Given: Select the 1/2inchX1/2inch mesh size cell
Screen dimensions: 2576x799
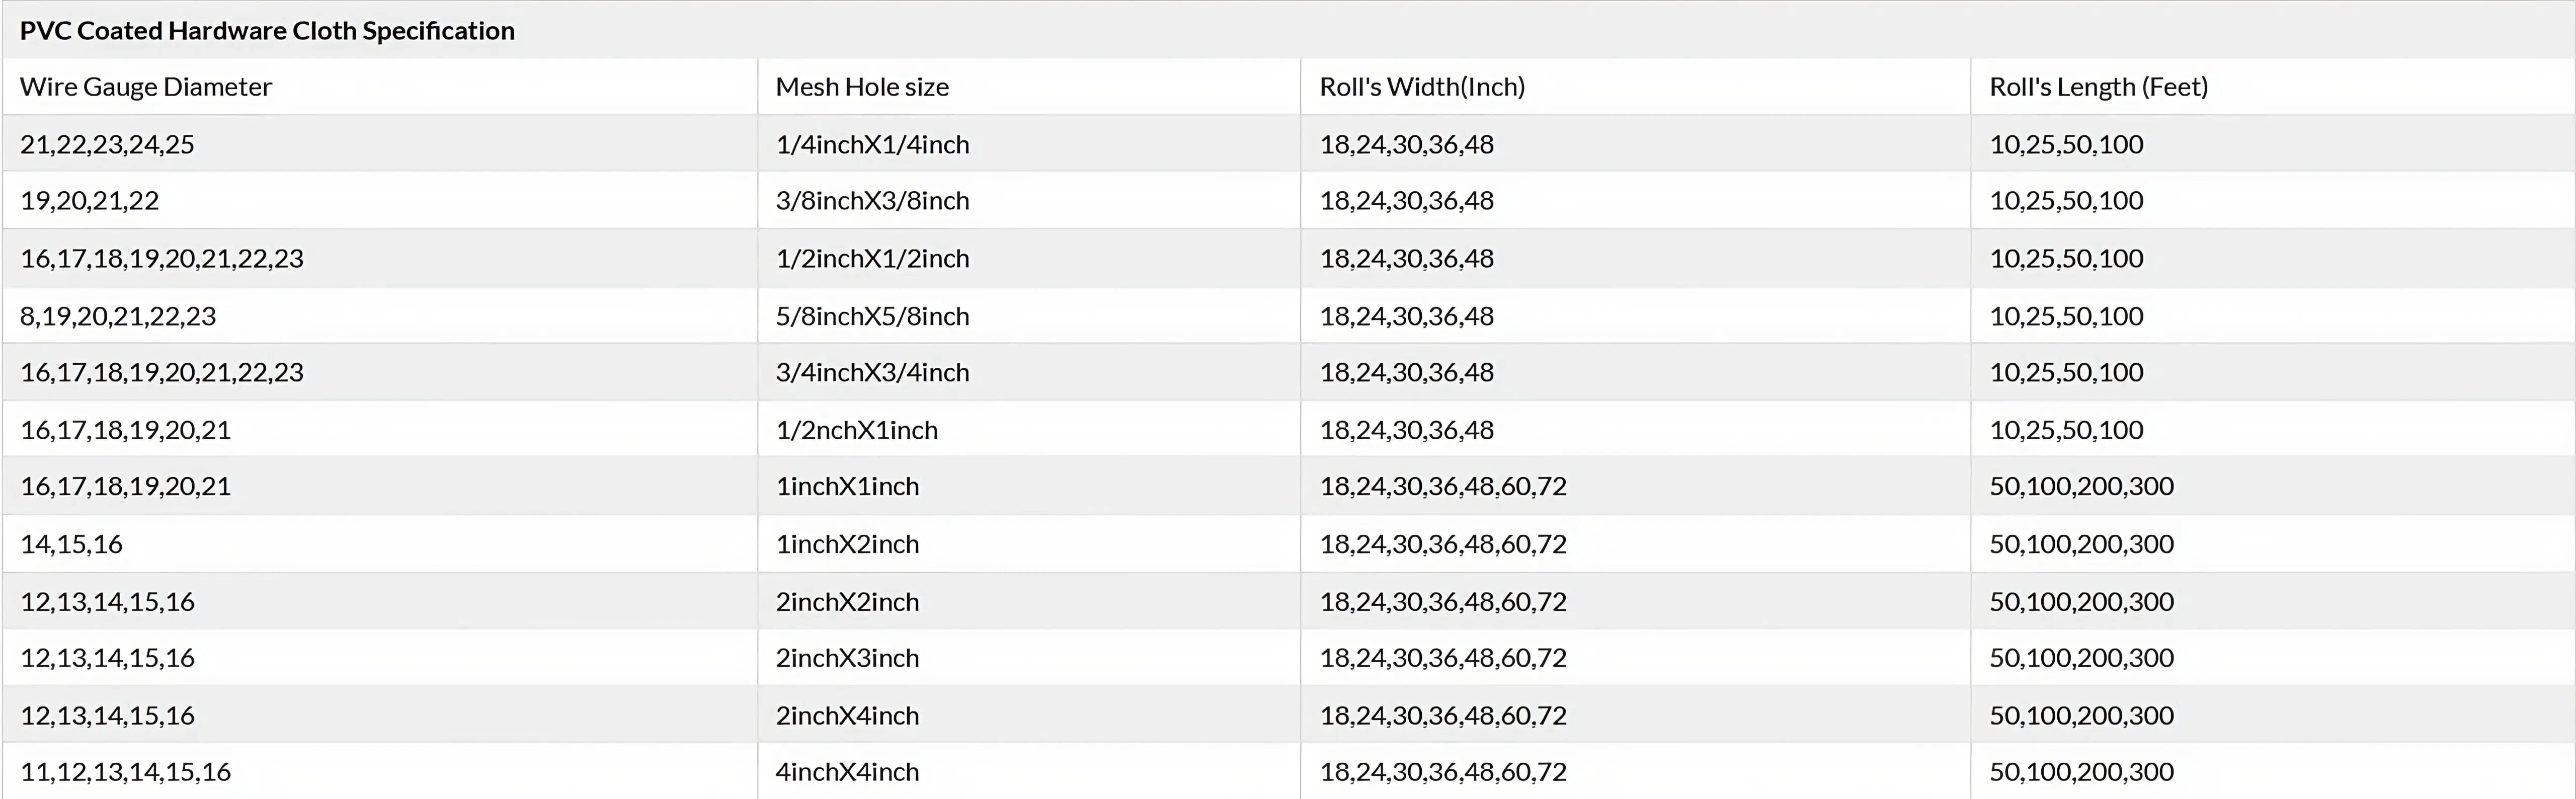Looking at the screenshot, I should (872, 258).
